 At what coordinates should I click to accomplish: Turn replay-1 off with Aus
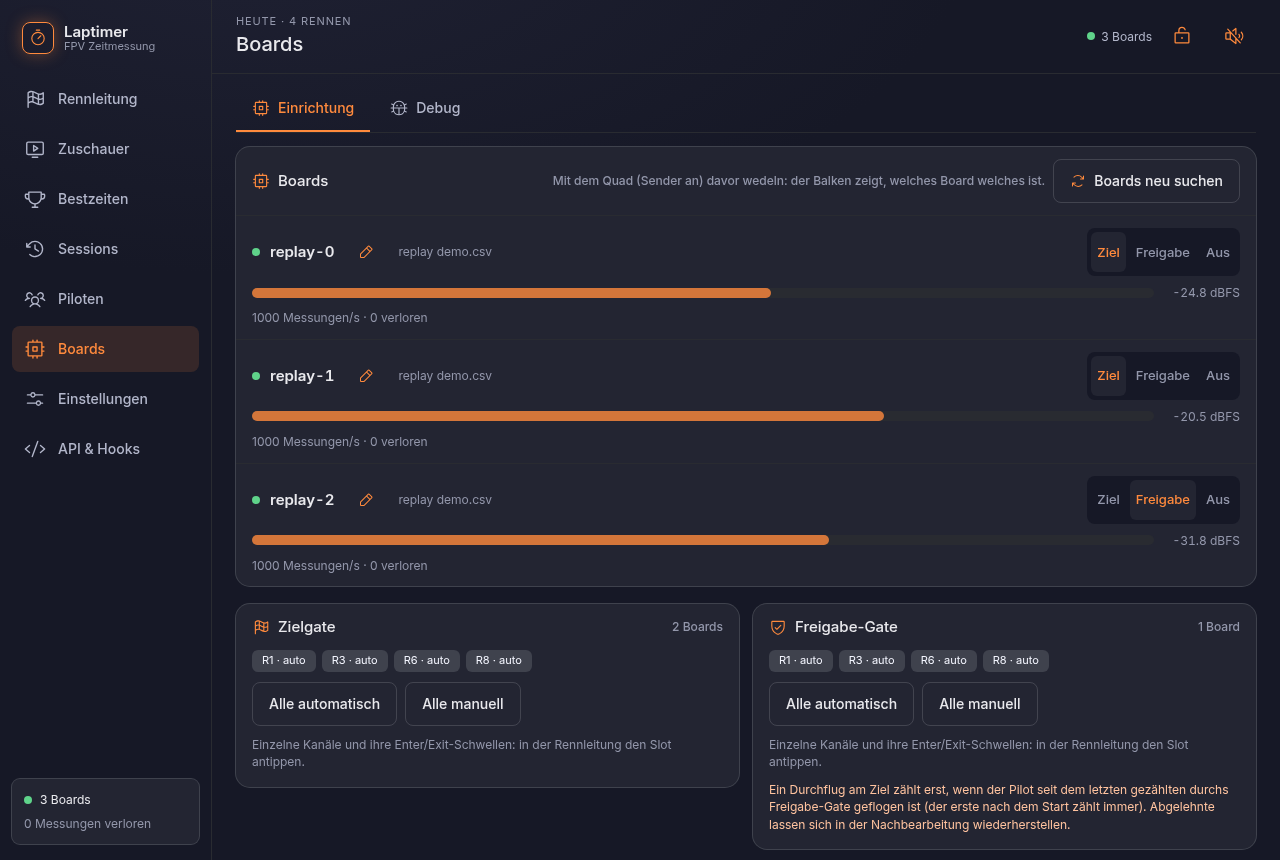[1218, 376]
